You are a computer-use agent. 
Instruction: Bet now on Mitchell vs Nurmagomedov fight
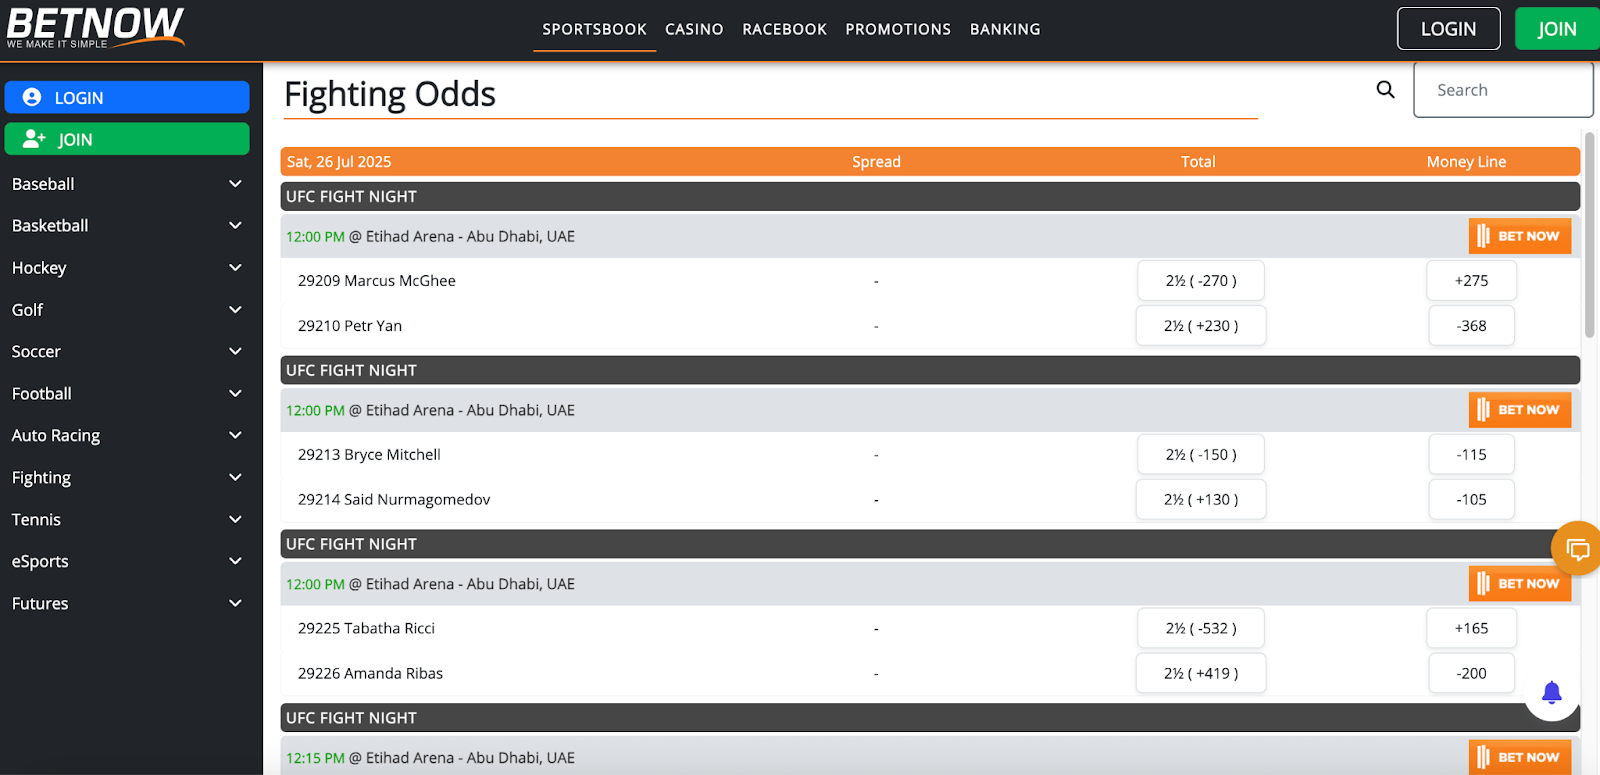[1519, 410]
